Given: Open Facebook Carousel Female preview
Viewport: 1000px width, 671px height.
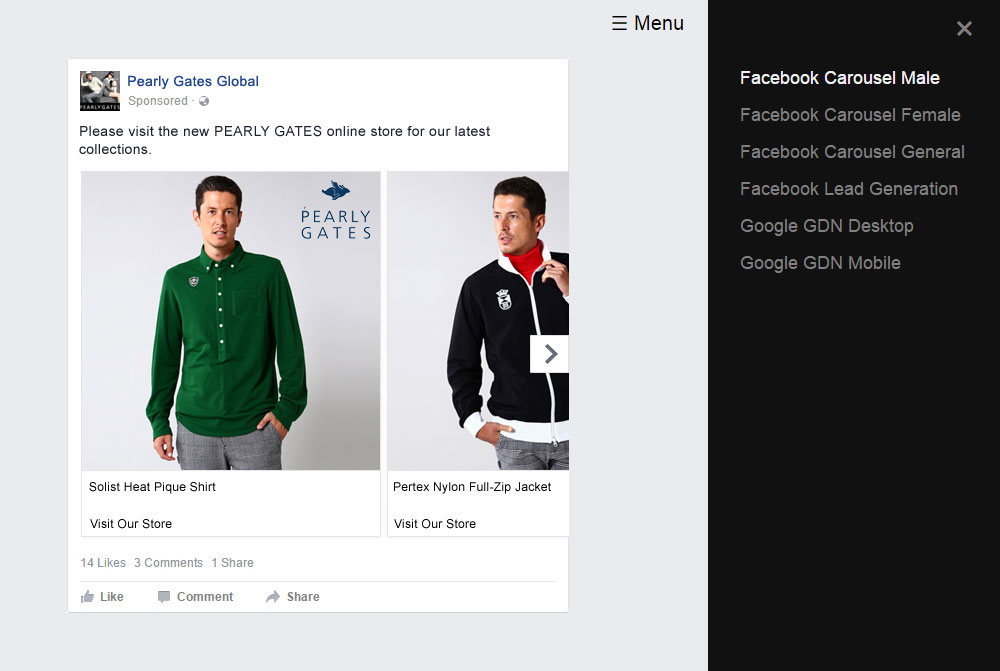Looking at the screenshot, I should click(850, 115).
